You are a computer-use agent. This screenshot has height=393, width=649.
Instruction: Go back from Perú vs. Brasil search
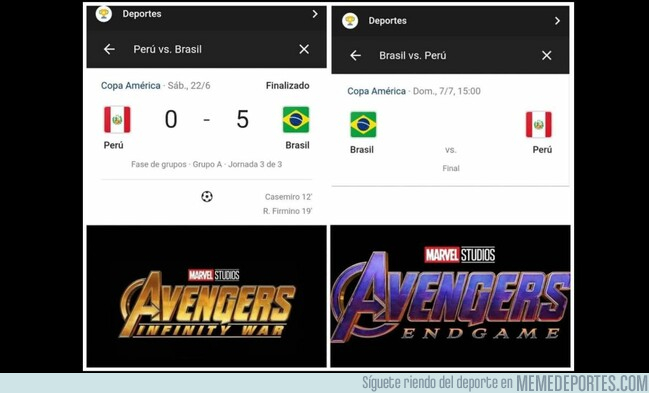[x=109, y=49]
